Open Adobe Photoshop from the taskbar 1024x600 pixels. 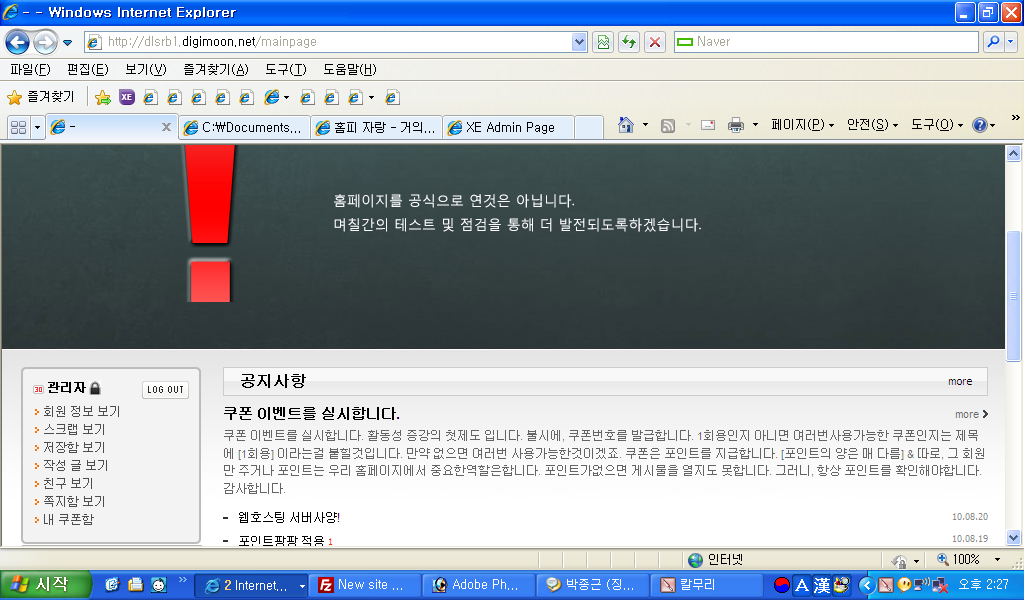pyautogui.click(x=476, y=585)
